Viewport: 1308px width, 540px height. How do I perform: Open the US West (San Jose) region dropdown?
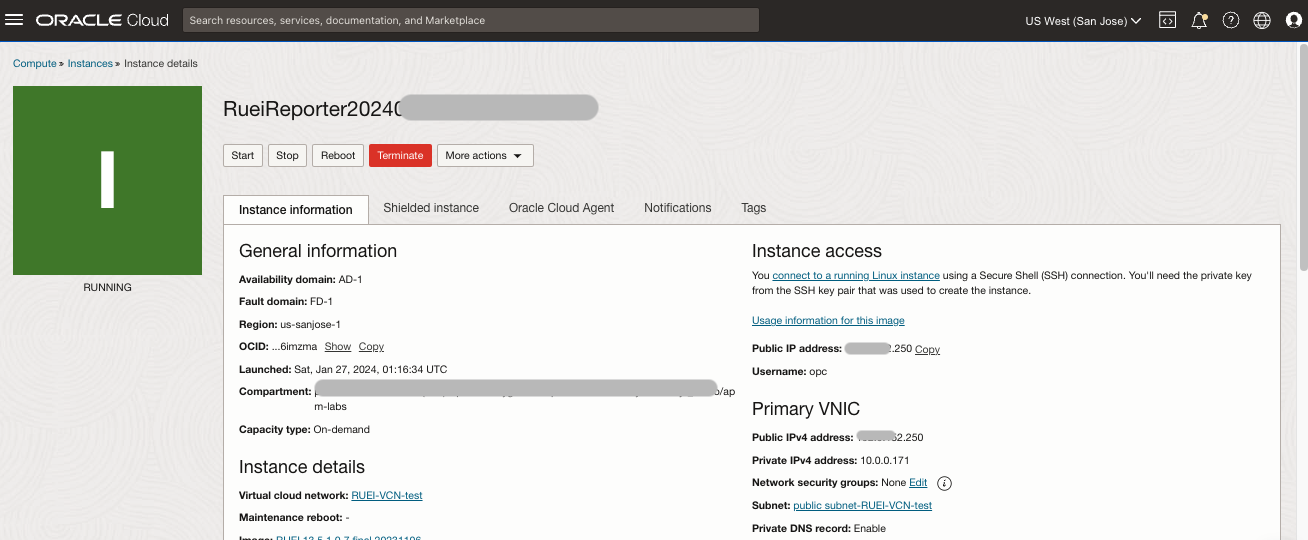tap(1083, 20)
